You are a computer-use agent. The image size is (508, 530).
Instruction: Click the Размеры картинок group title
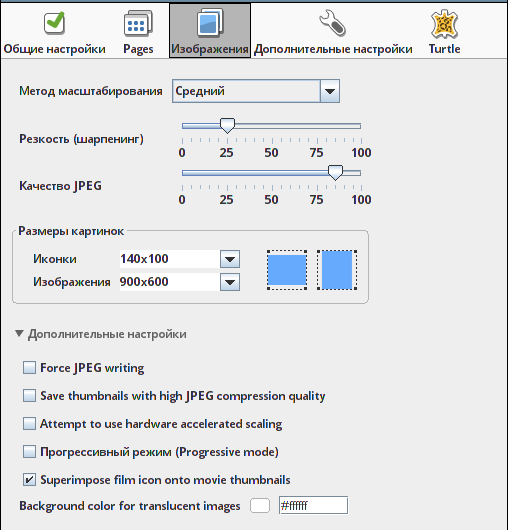coord(71,231)
